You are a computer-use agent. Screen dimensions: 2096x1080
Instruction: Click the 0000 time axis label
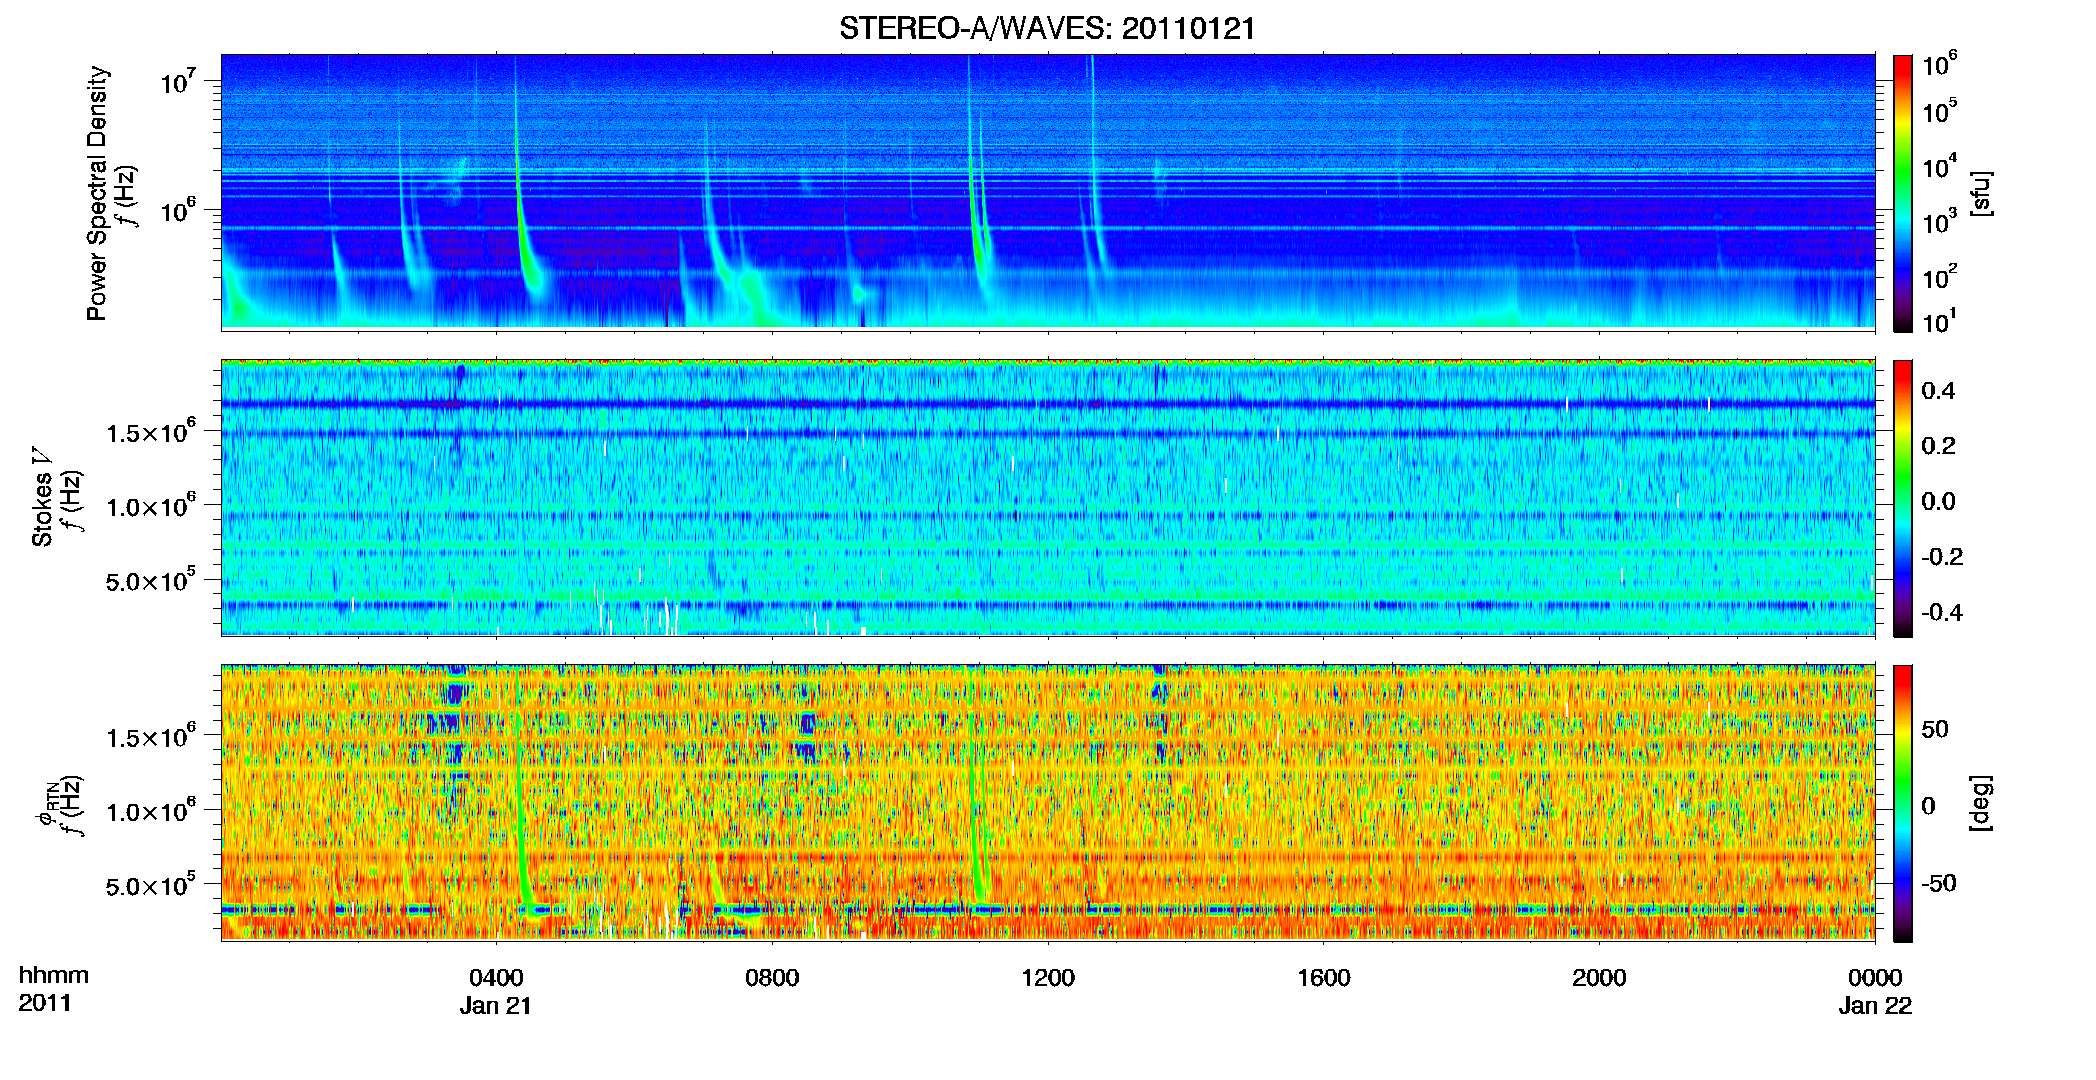tap(1875, 978)
